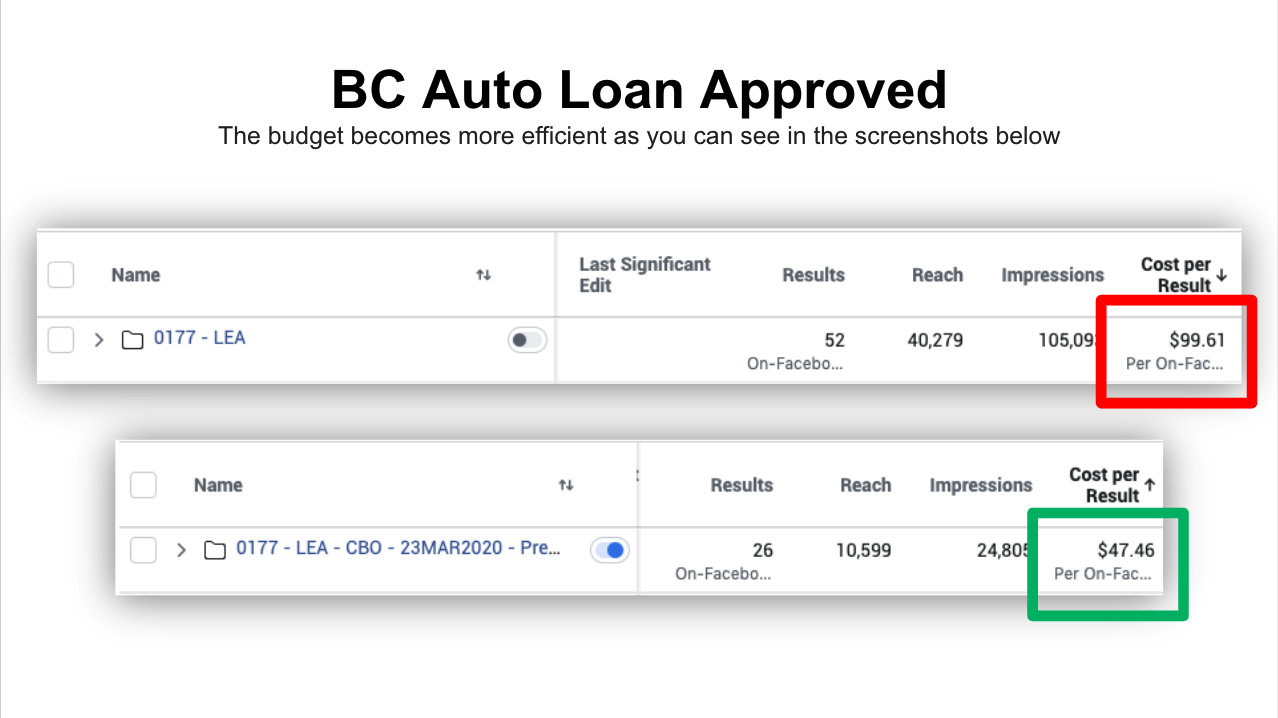Click the Impressions header in the top table
Viewport: 1278px width, 718px height.
tap(1052, 275)
